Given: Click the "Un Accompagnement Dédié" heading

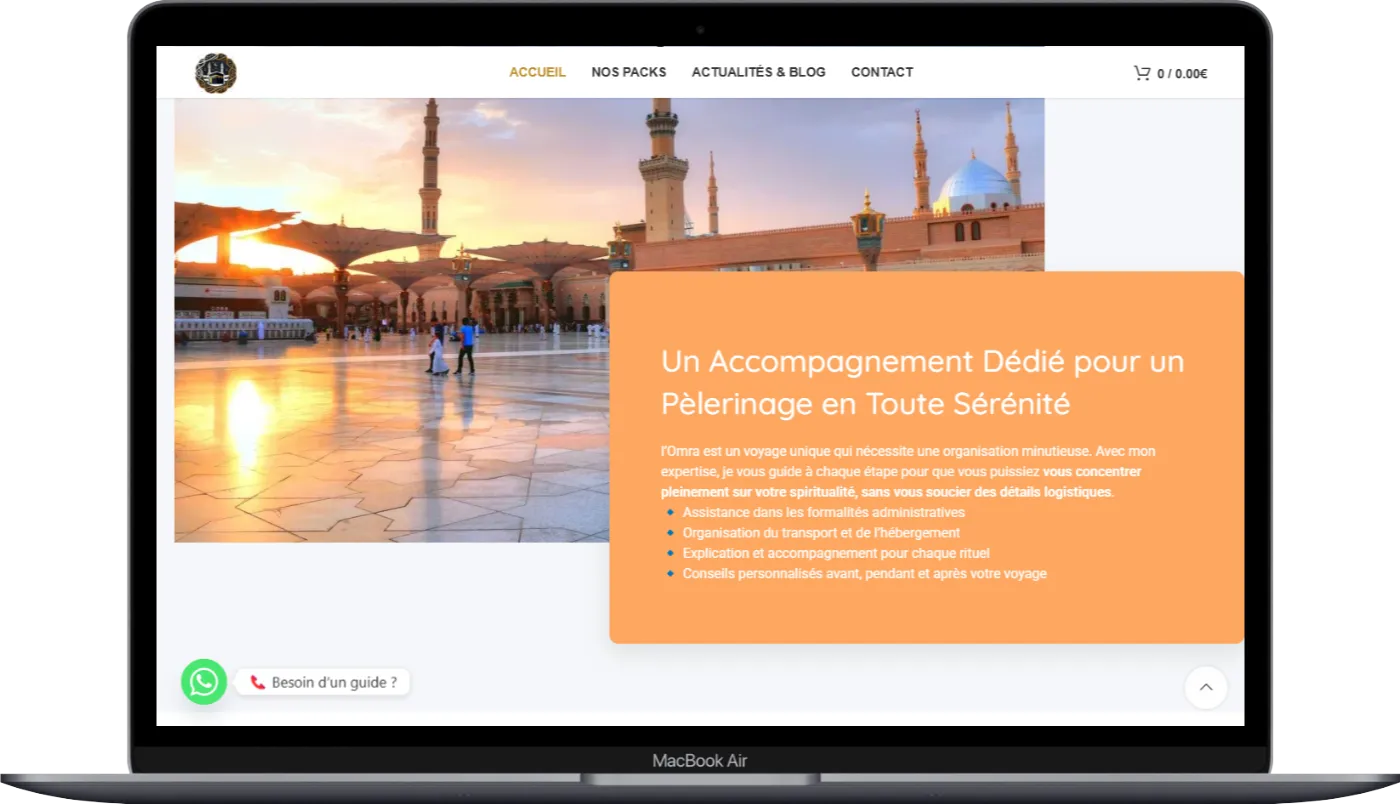Looking at the screenshot, I should [921, 382].
